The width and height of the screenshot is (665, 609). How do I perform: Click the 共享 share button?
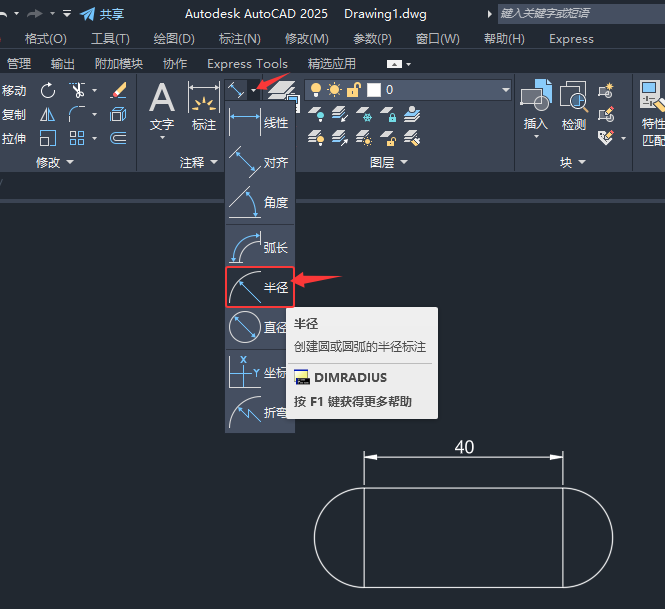point(102,14)
